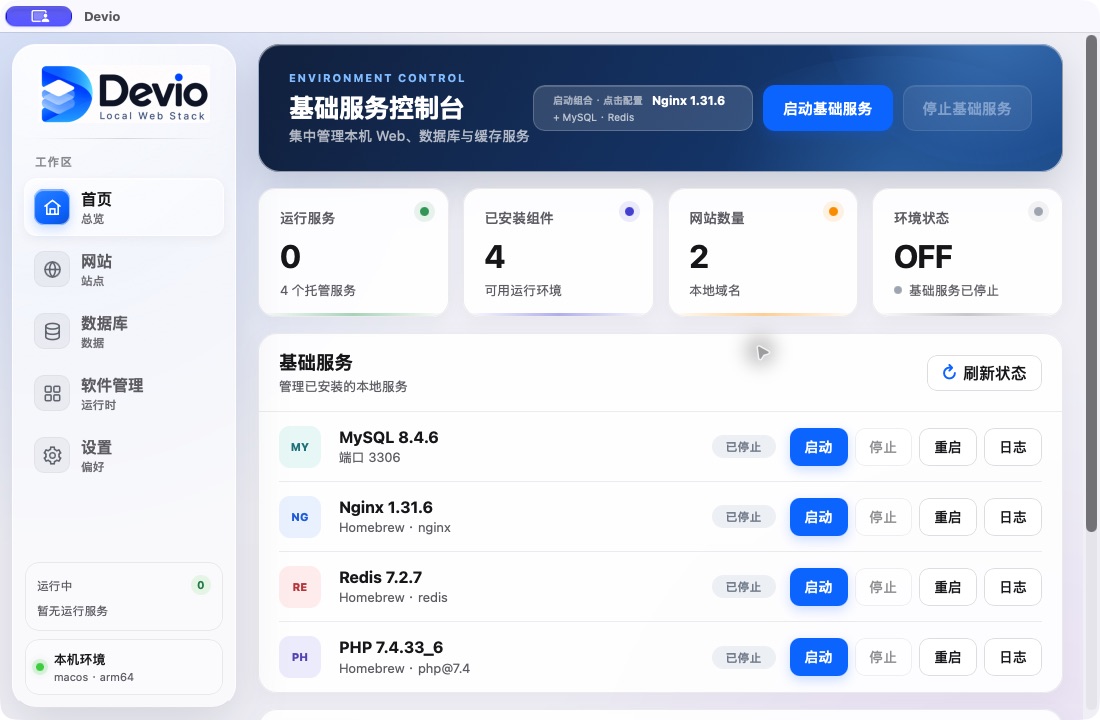Click 刷新状态 button

[984, 373]
